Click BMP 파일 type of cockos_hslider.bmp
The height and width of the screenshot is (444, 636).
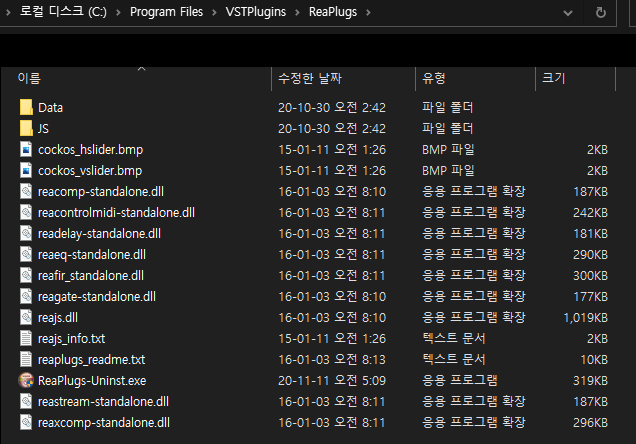coord(448,150)
